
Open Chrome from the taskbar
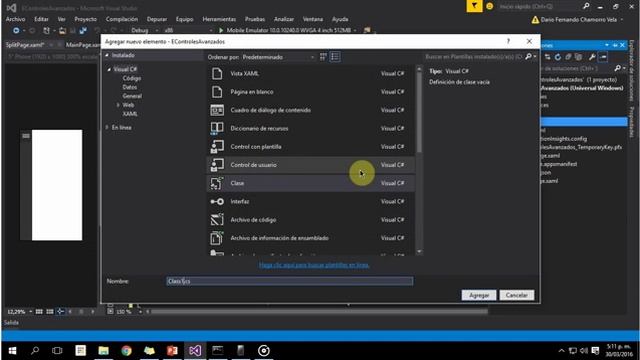coord(126,351)
